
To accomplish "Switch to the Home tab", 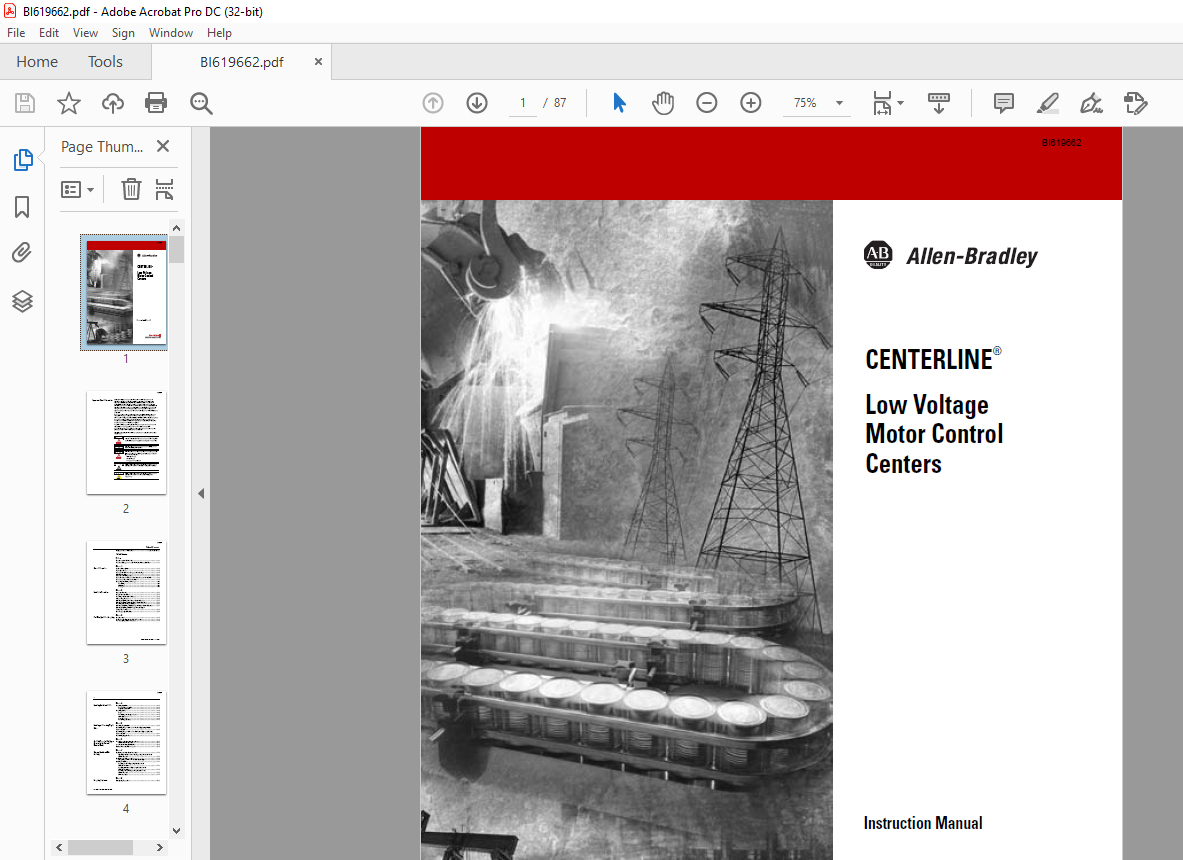I will [x=37, y=62].
